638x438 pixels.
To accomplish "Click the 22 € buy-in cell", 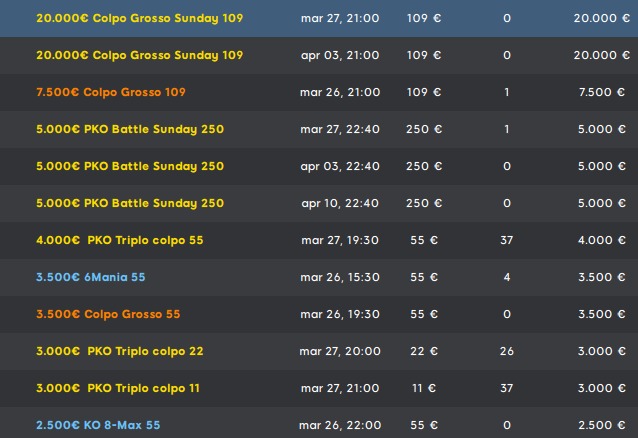I will [426, 351].
